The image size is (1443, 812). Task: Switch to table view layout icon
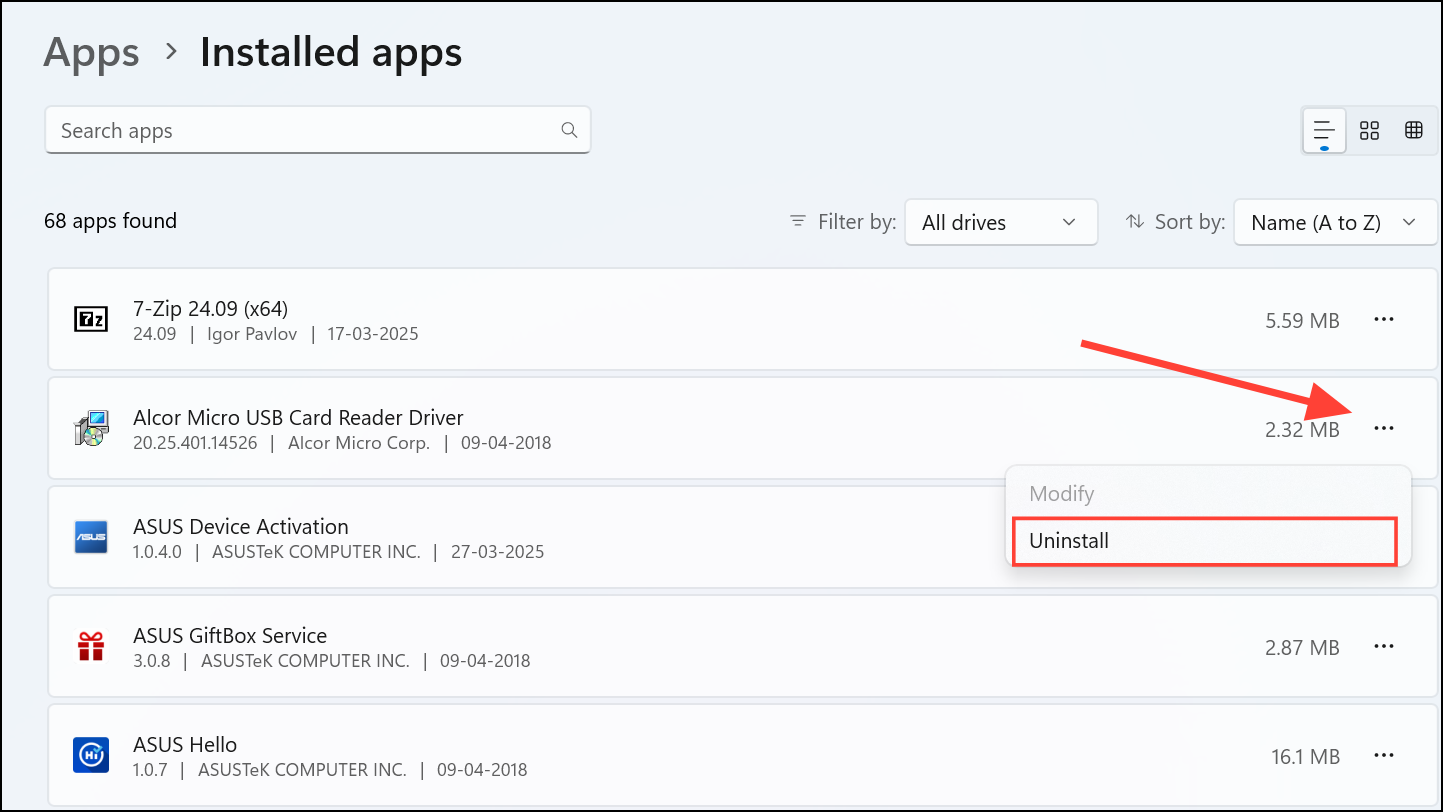point(1413,131)
